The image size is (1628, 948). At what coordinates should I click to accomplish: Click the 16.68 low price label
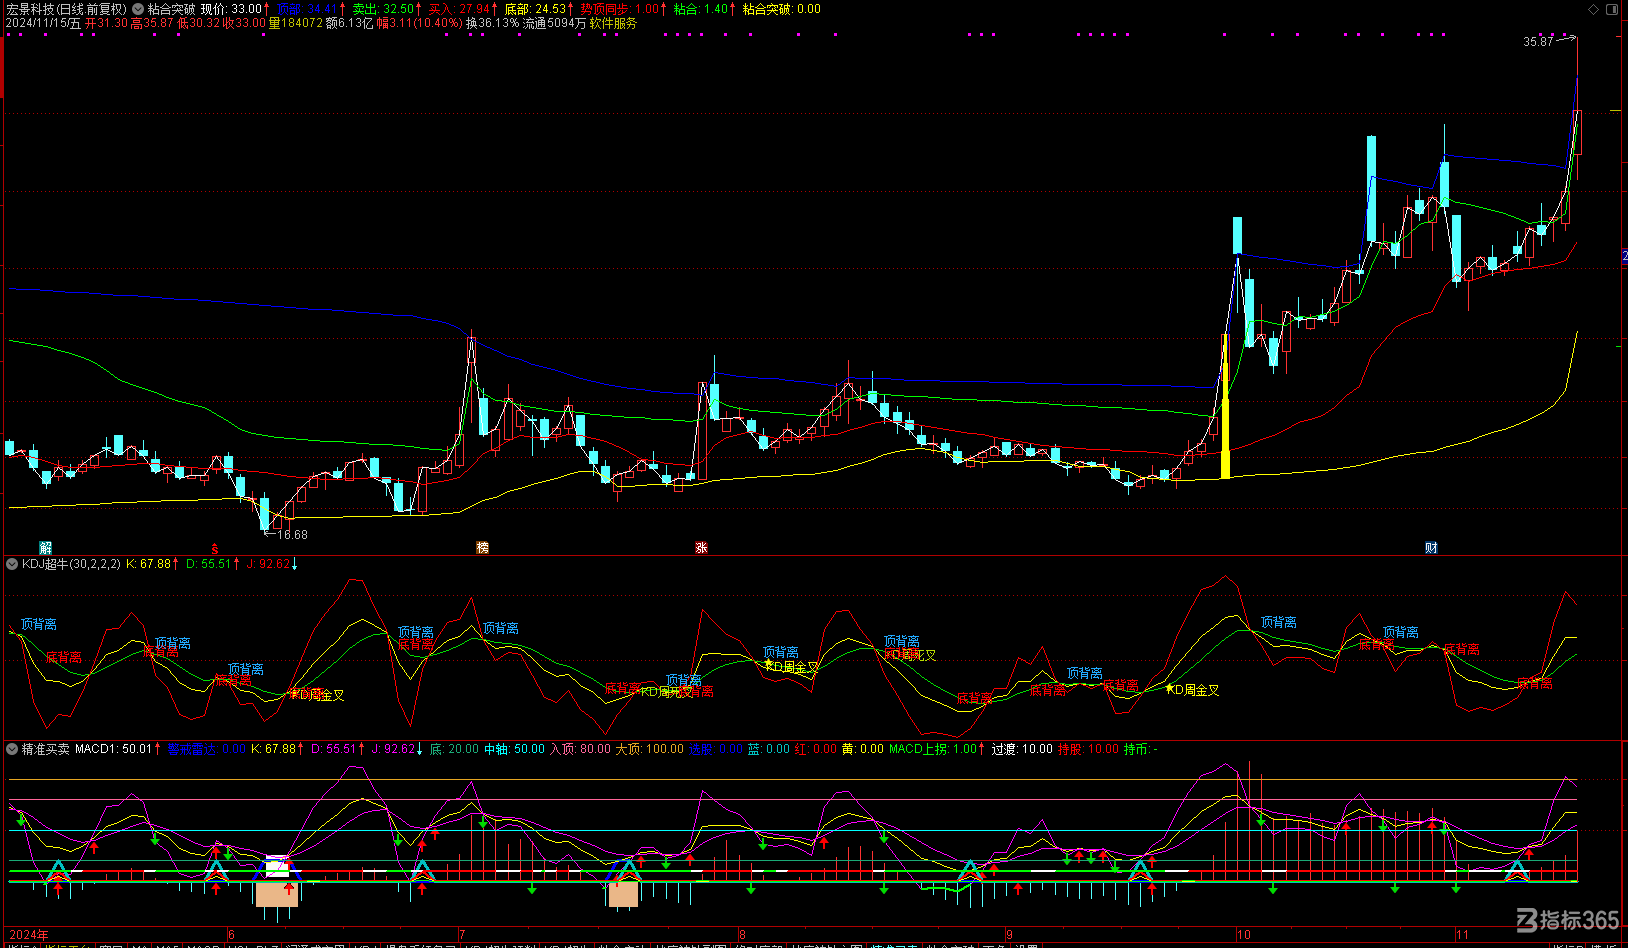coord(292,535)
